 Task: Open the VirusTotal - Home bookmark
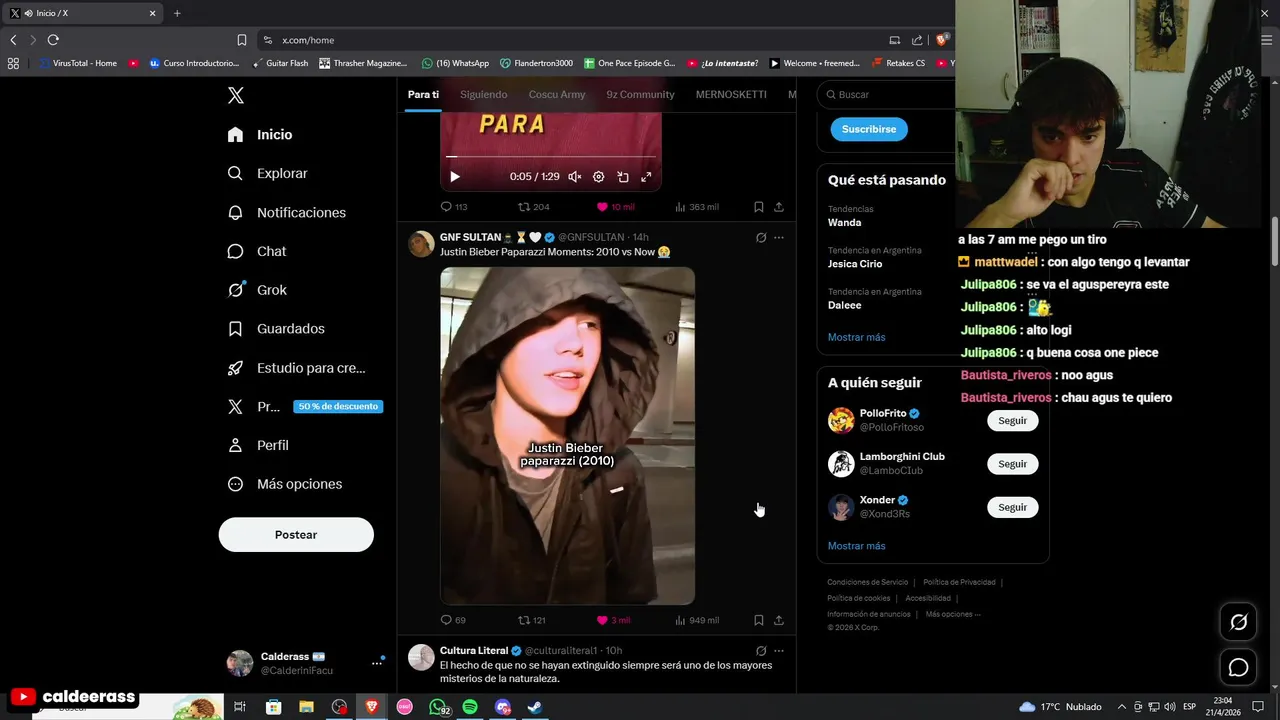pyautogui.click(x=78, y=63)
